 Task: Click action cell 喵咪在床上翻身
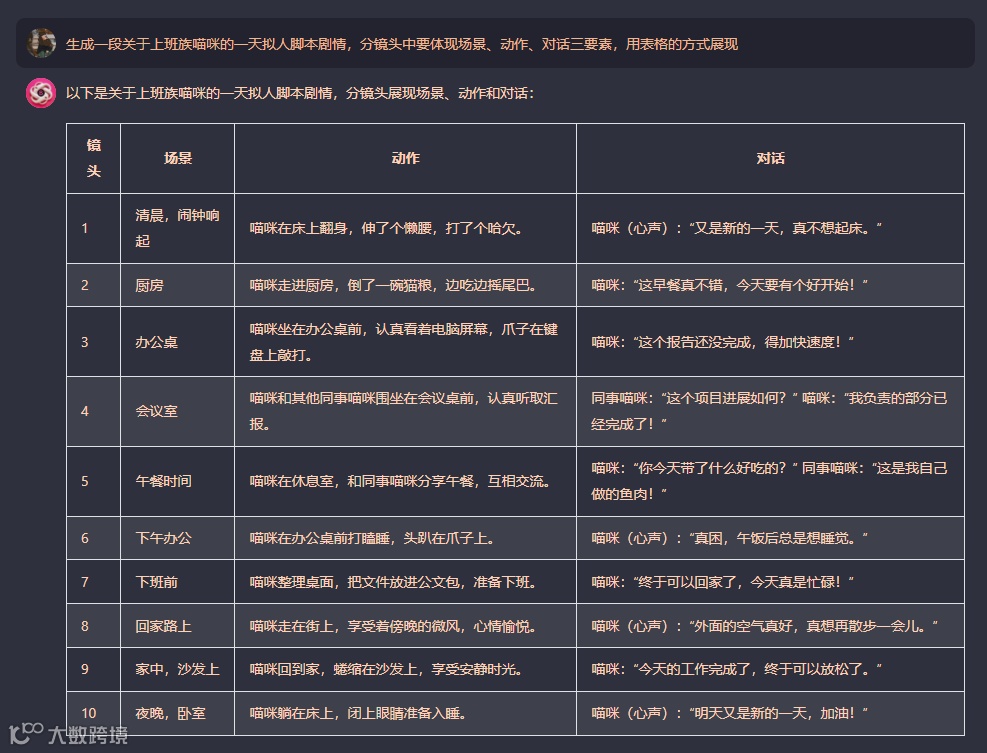point(405,228)
